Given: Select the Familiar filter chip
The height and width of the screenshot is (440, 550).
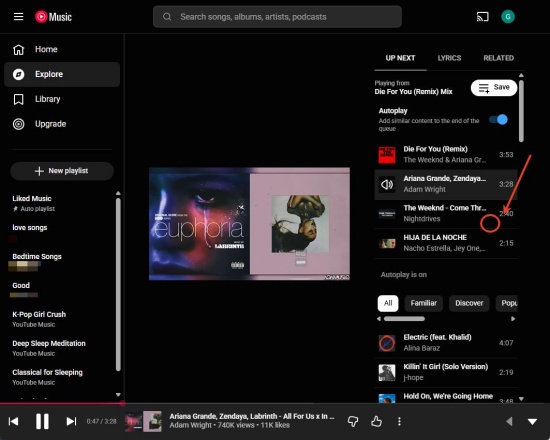Looking at the screenshot, I should [424, 304].
